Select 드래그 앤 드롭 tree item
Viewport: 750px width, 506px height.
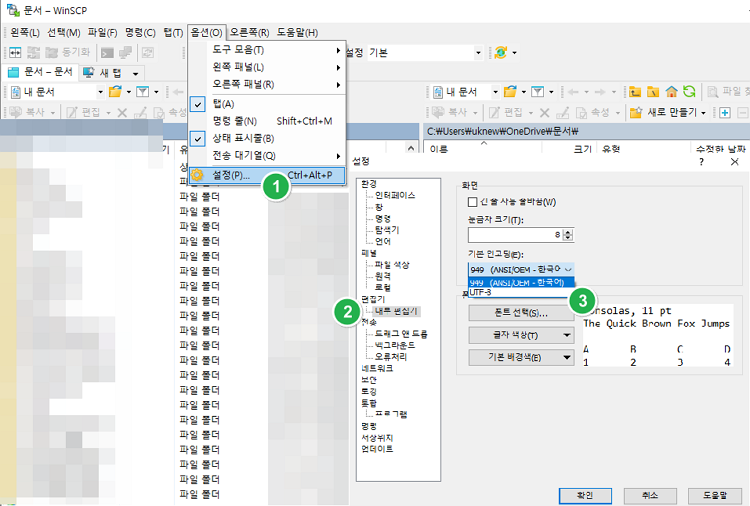[x=401, y=334]
